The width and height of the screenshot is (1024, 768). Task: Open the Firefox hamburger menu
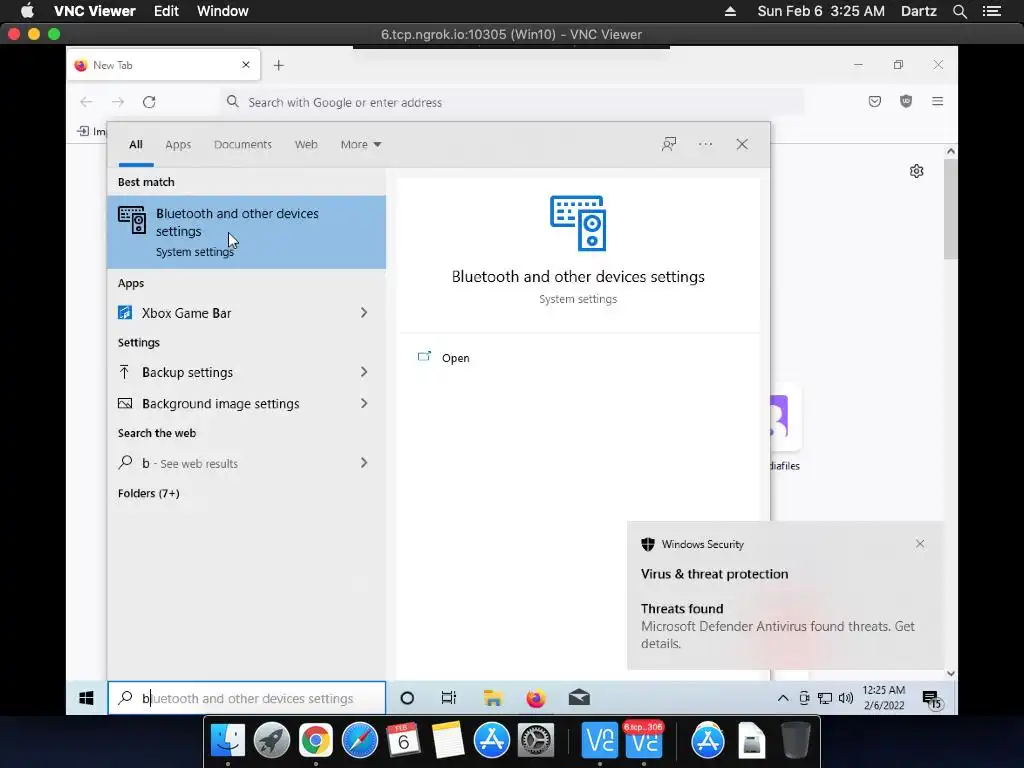937,101
